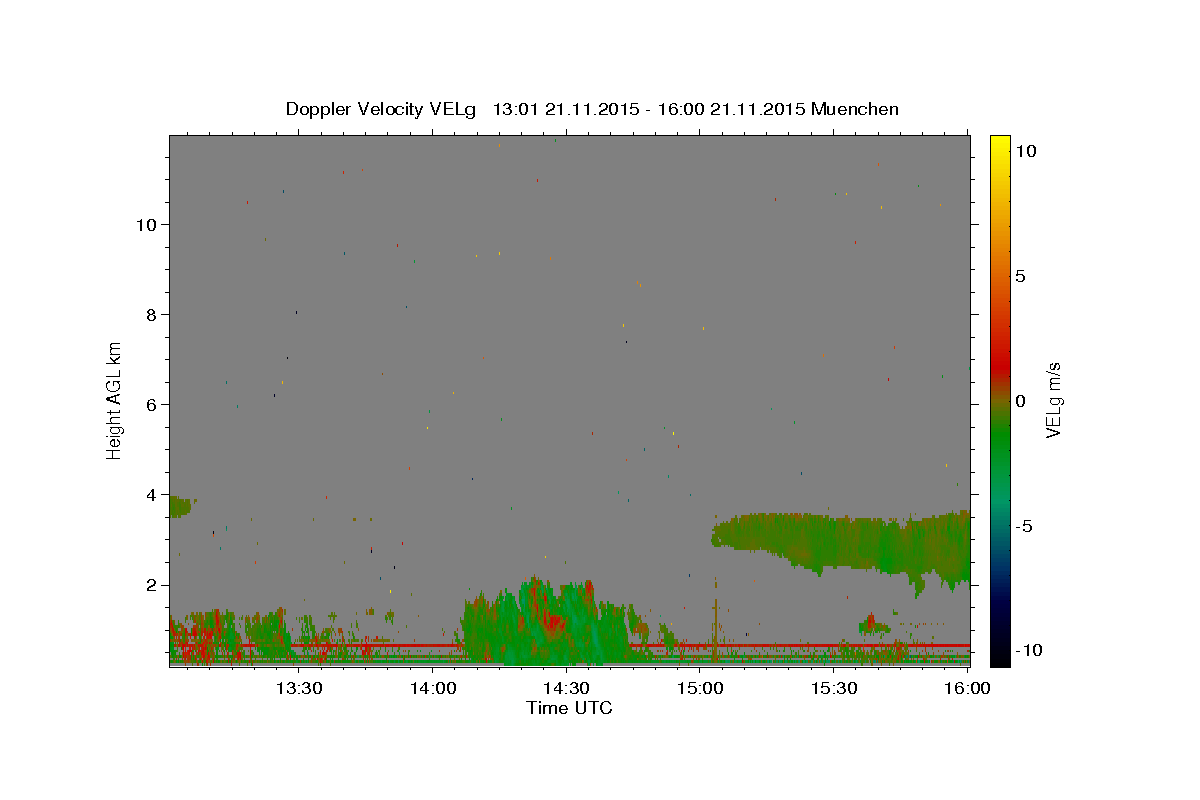1200x800 pixels.
Task: Click 'Muenchen' in the plot title
Action: pyautogui.click(x=855, y=109)
